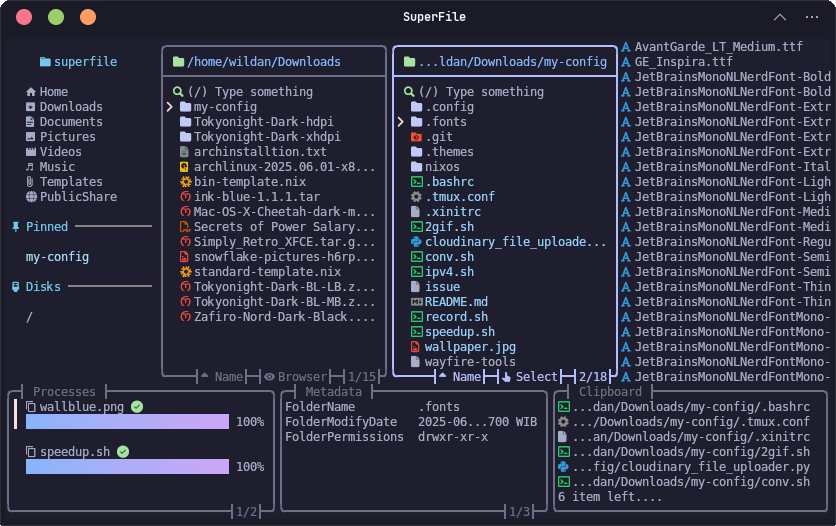Select the ...ldan/Downloads/my-config panel header
This screenshot has height=526, width=836.
click(x=505, y=62)
